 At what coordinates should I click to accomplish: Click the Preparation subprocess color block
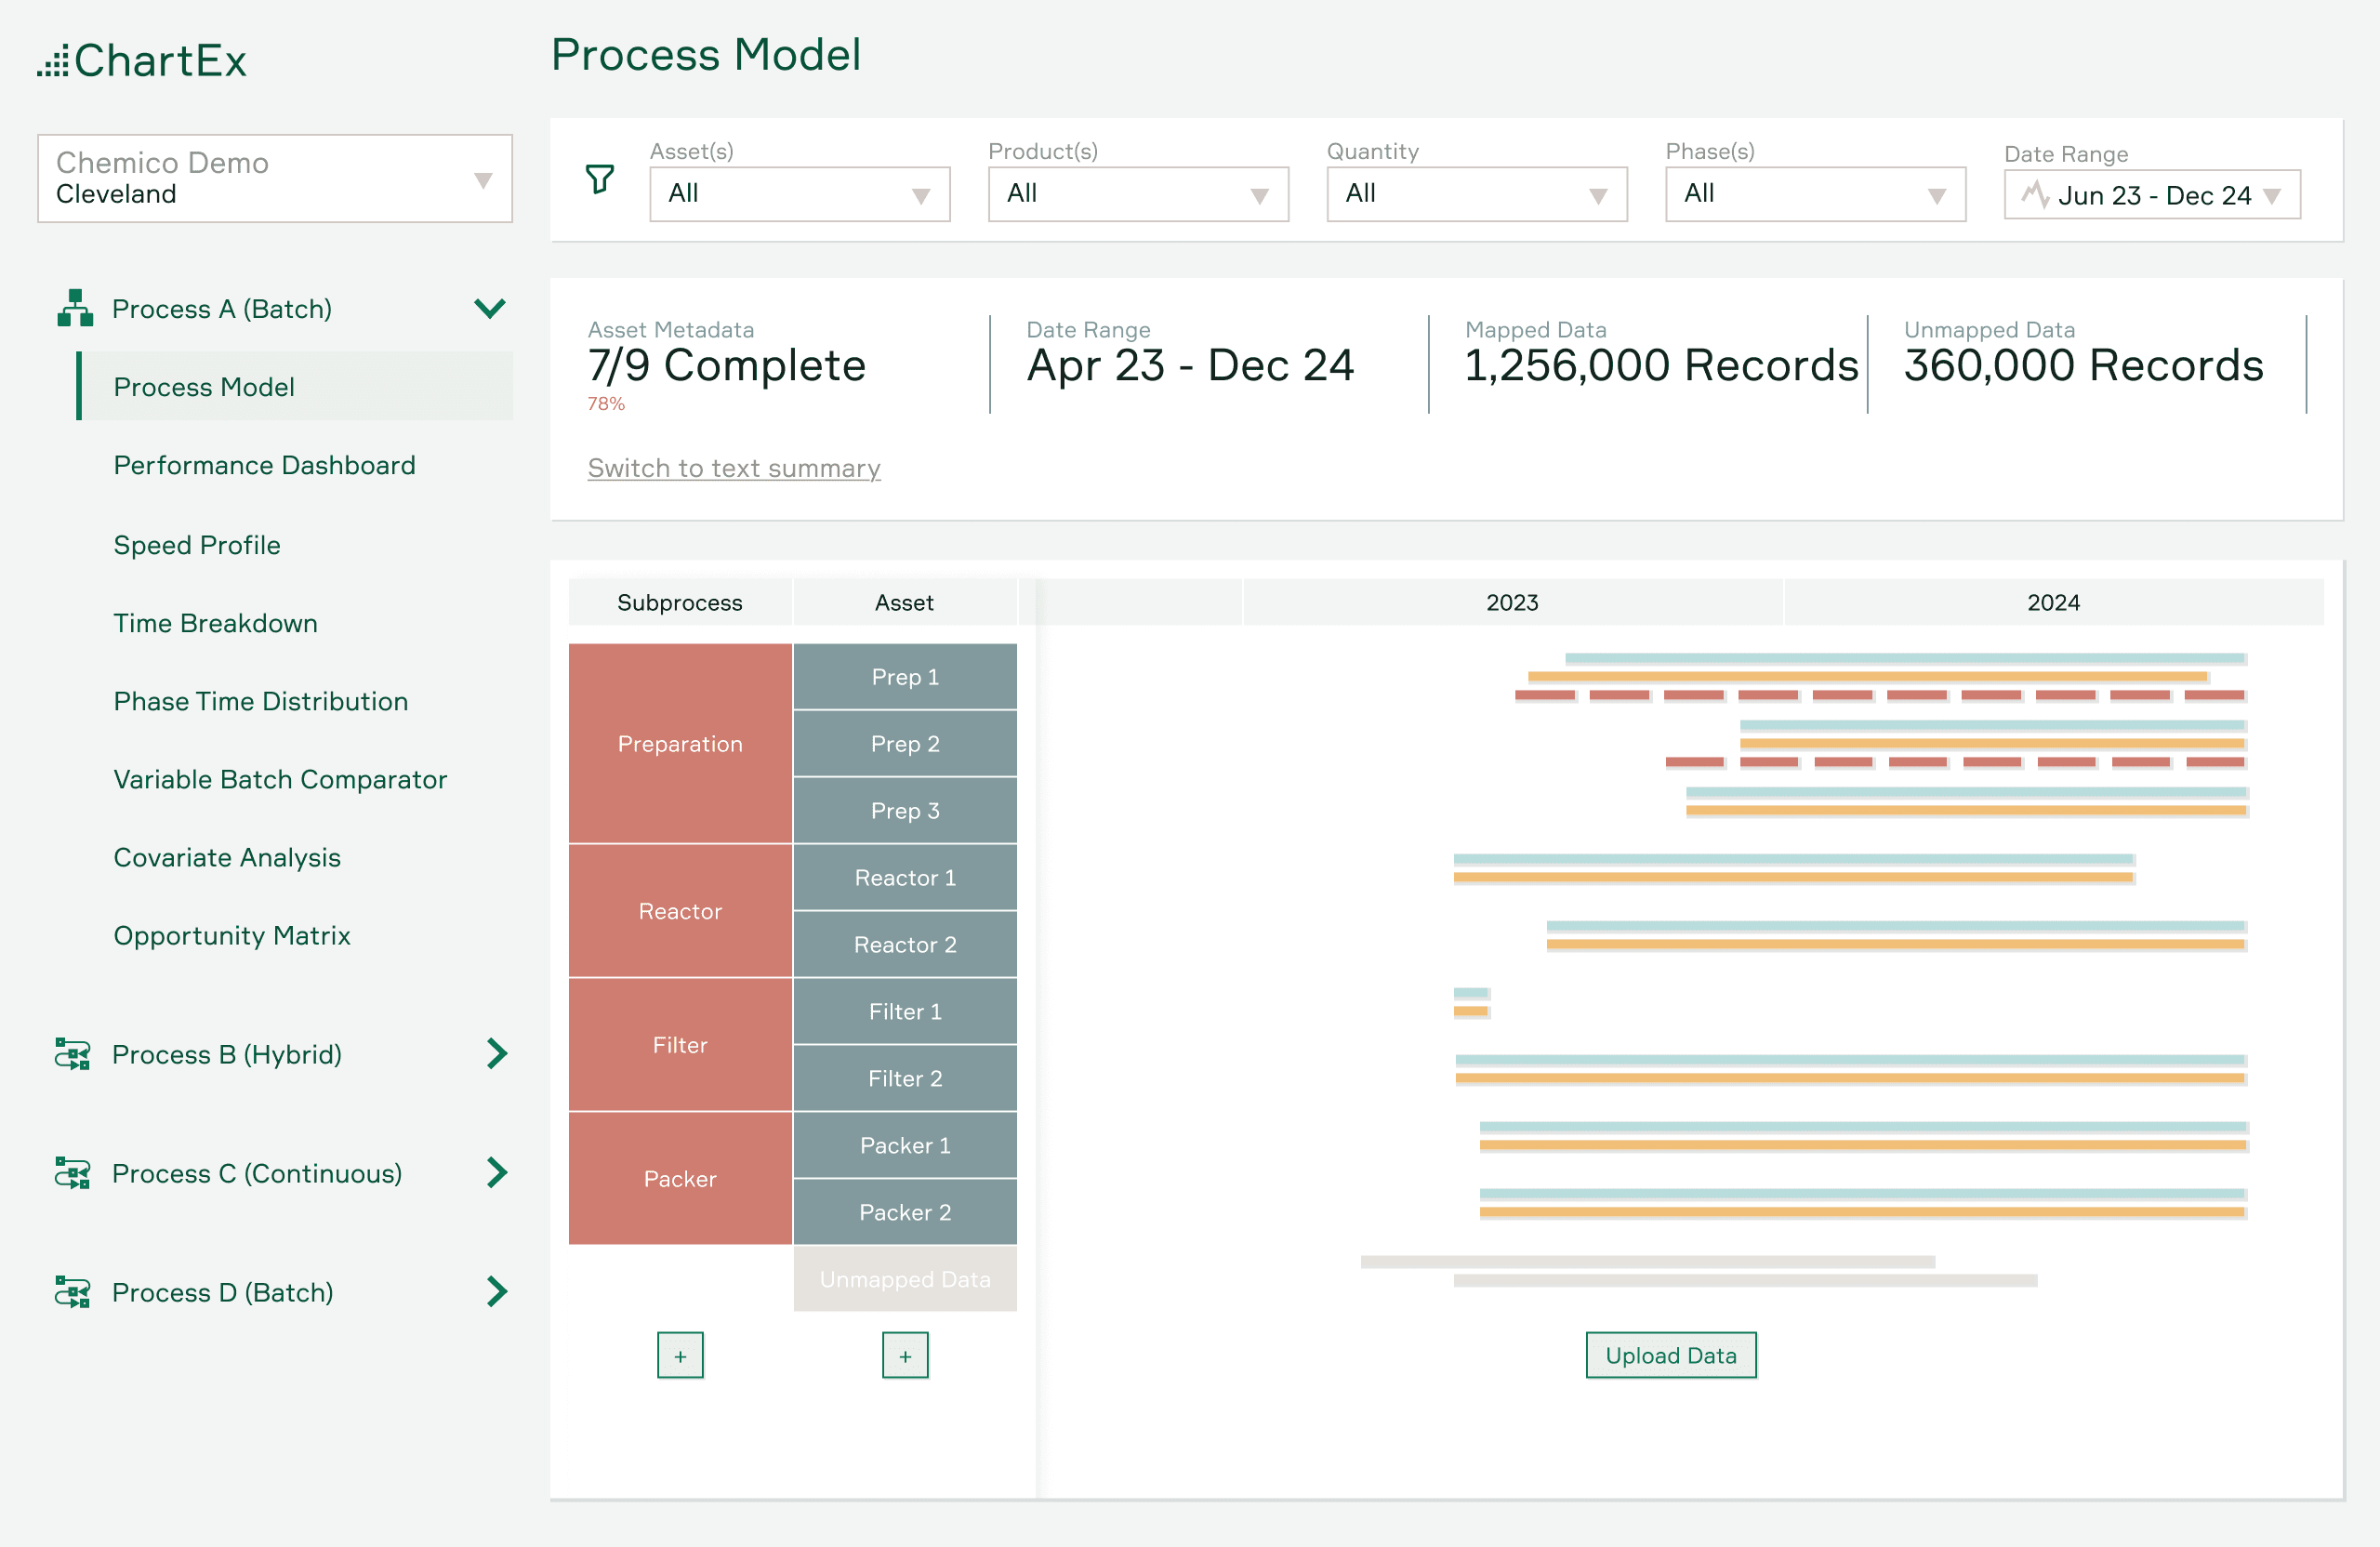[x=680, y=743]
